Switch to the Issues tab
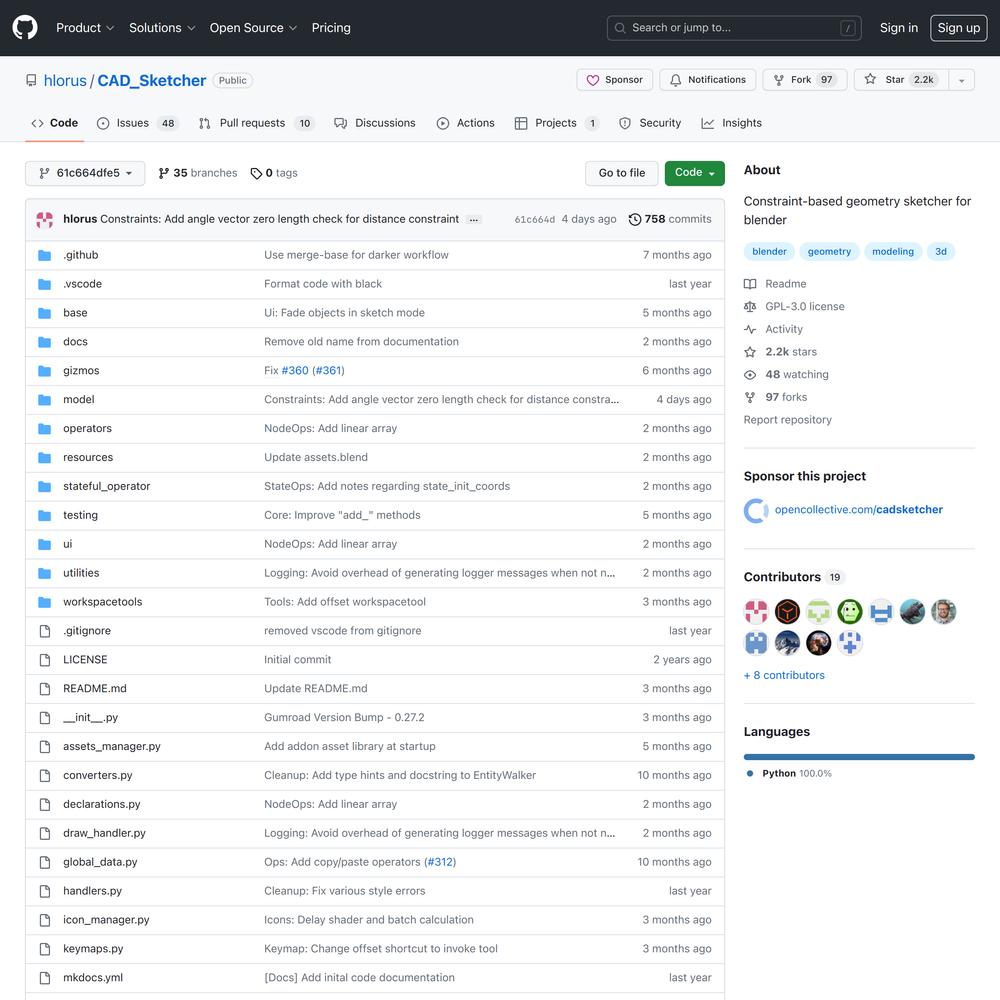 [137, 123]
